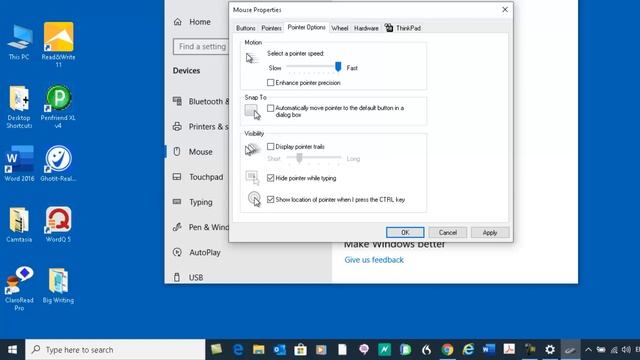The width and height of the screenshot is (640, 360).
Task: Click the Type here to search box
Action: (x=115, y=350)
